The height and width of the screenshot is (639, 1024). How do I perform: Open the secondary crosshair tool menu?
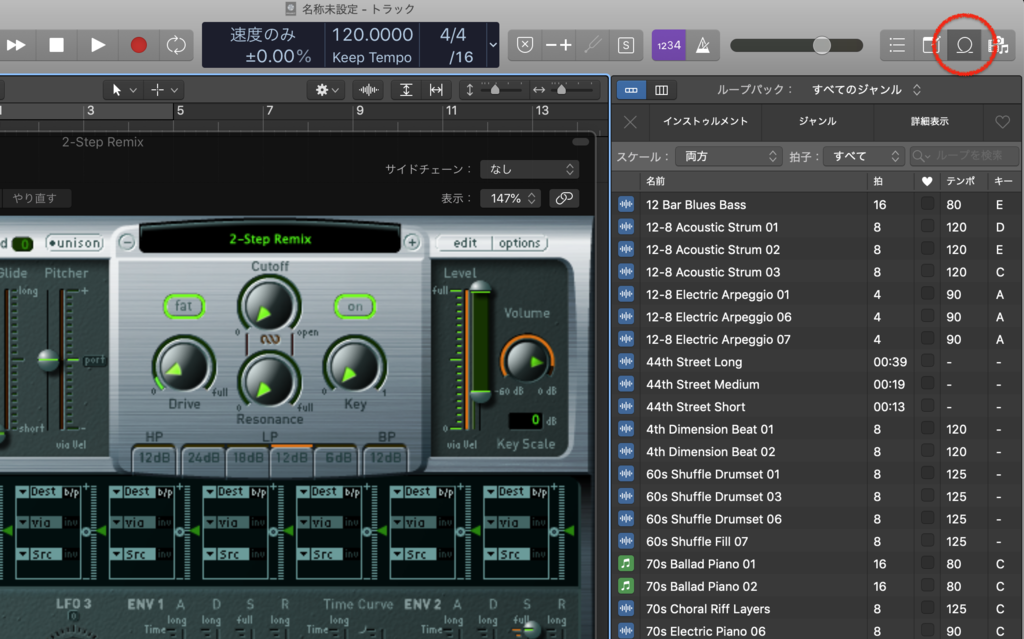coord(165,90)
